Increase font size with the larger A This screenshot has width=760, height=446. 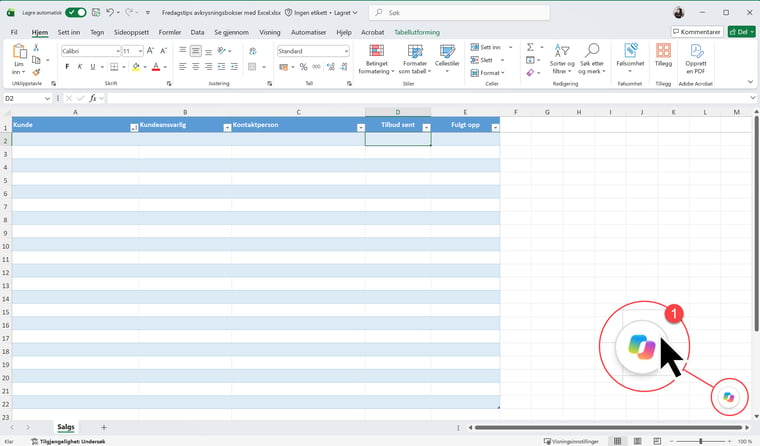[150, 50]
